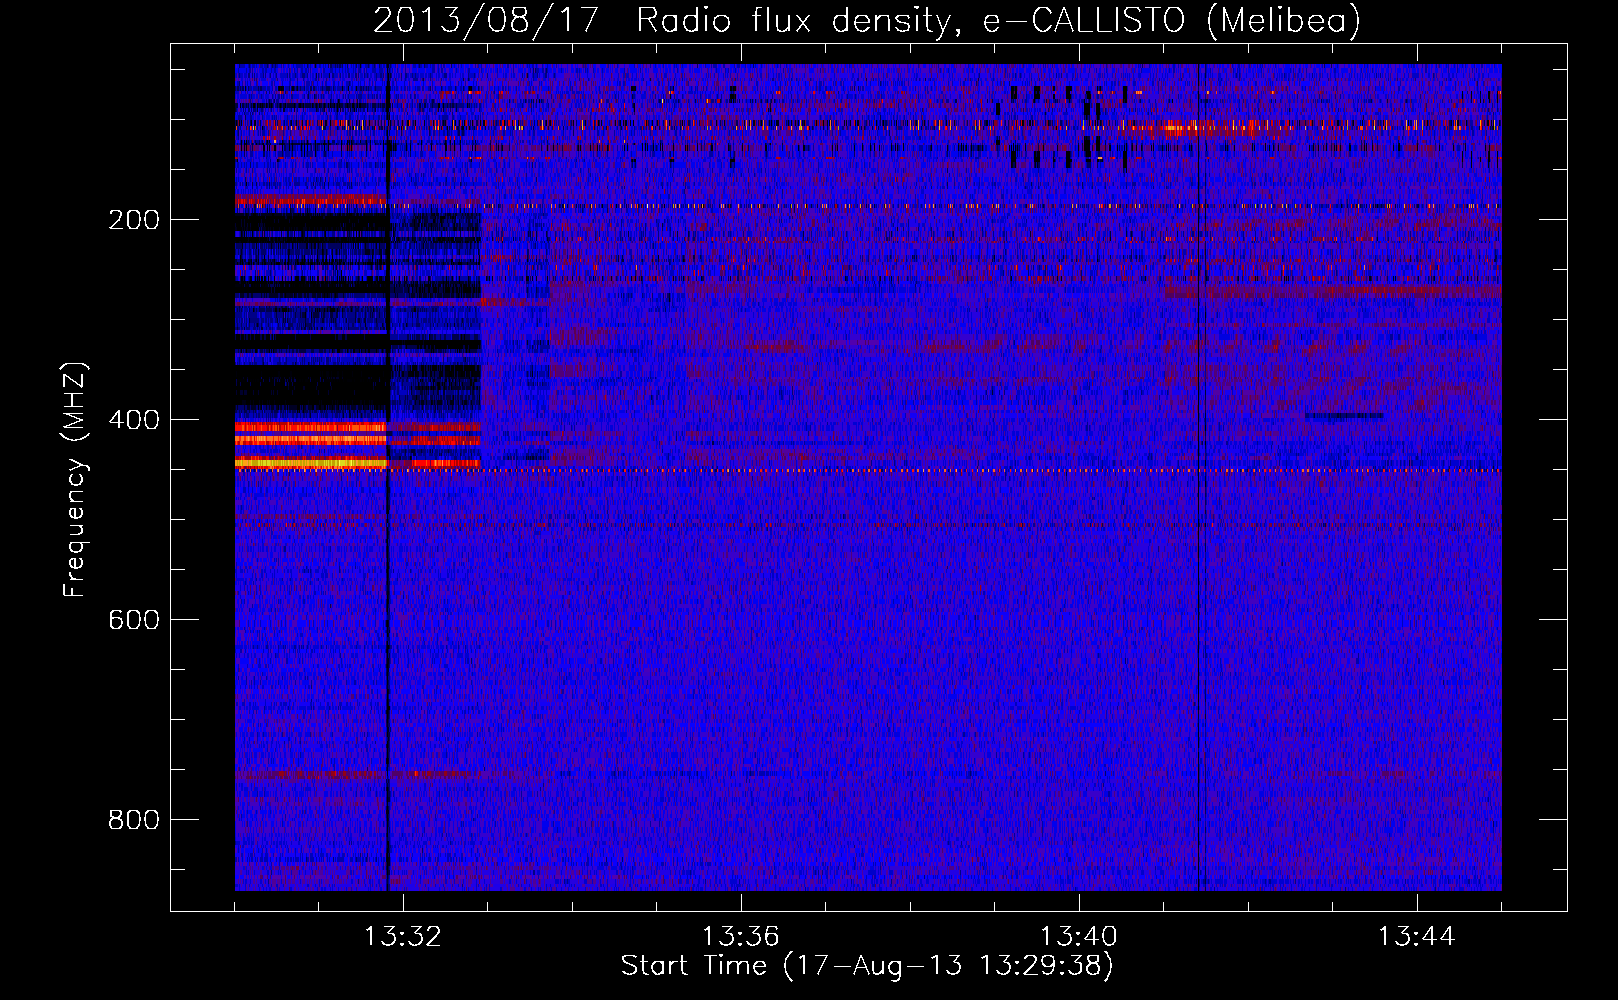Click the 800 frequency tick label
Viewport: 1618px width, 1000px height.
pyautogui.click(x=134, y=820)
